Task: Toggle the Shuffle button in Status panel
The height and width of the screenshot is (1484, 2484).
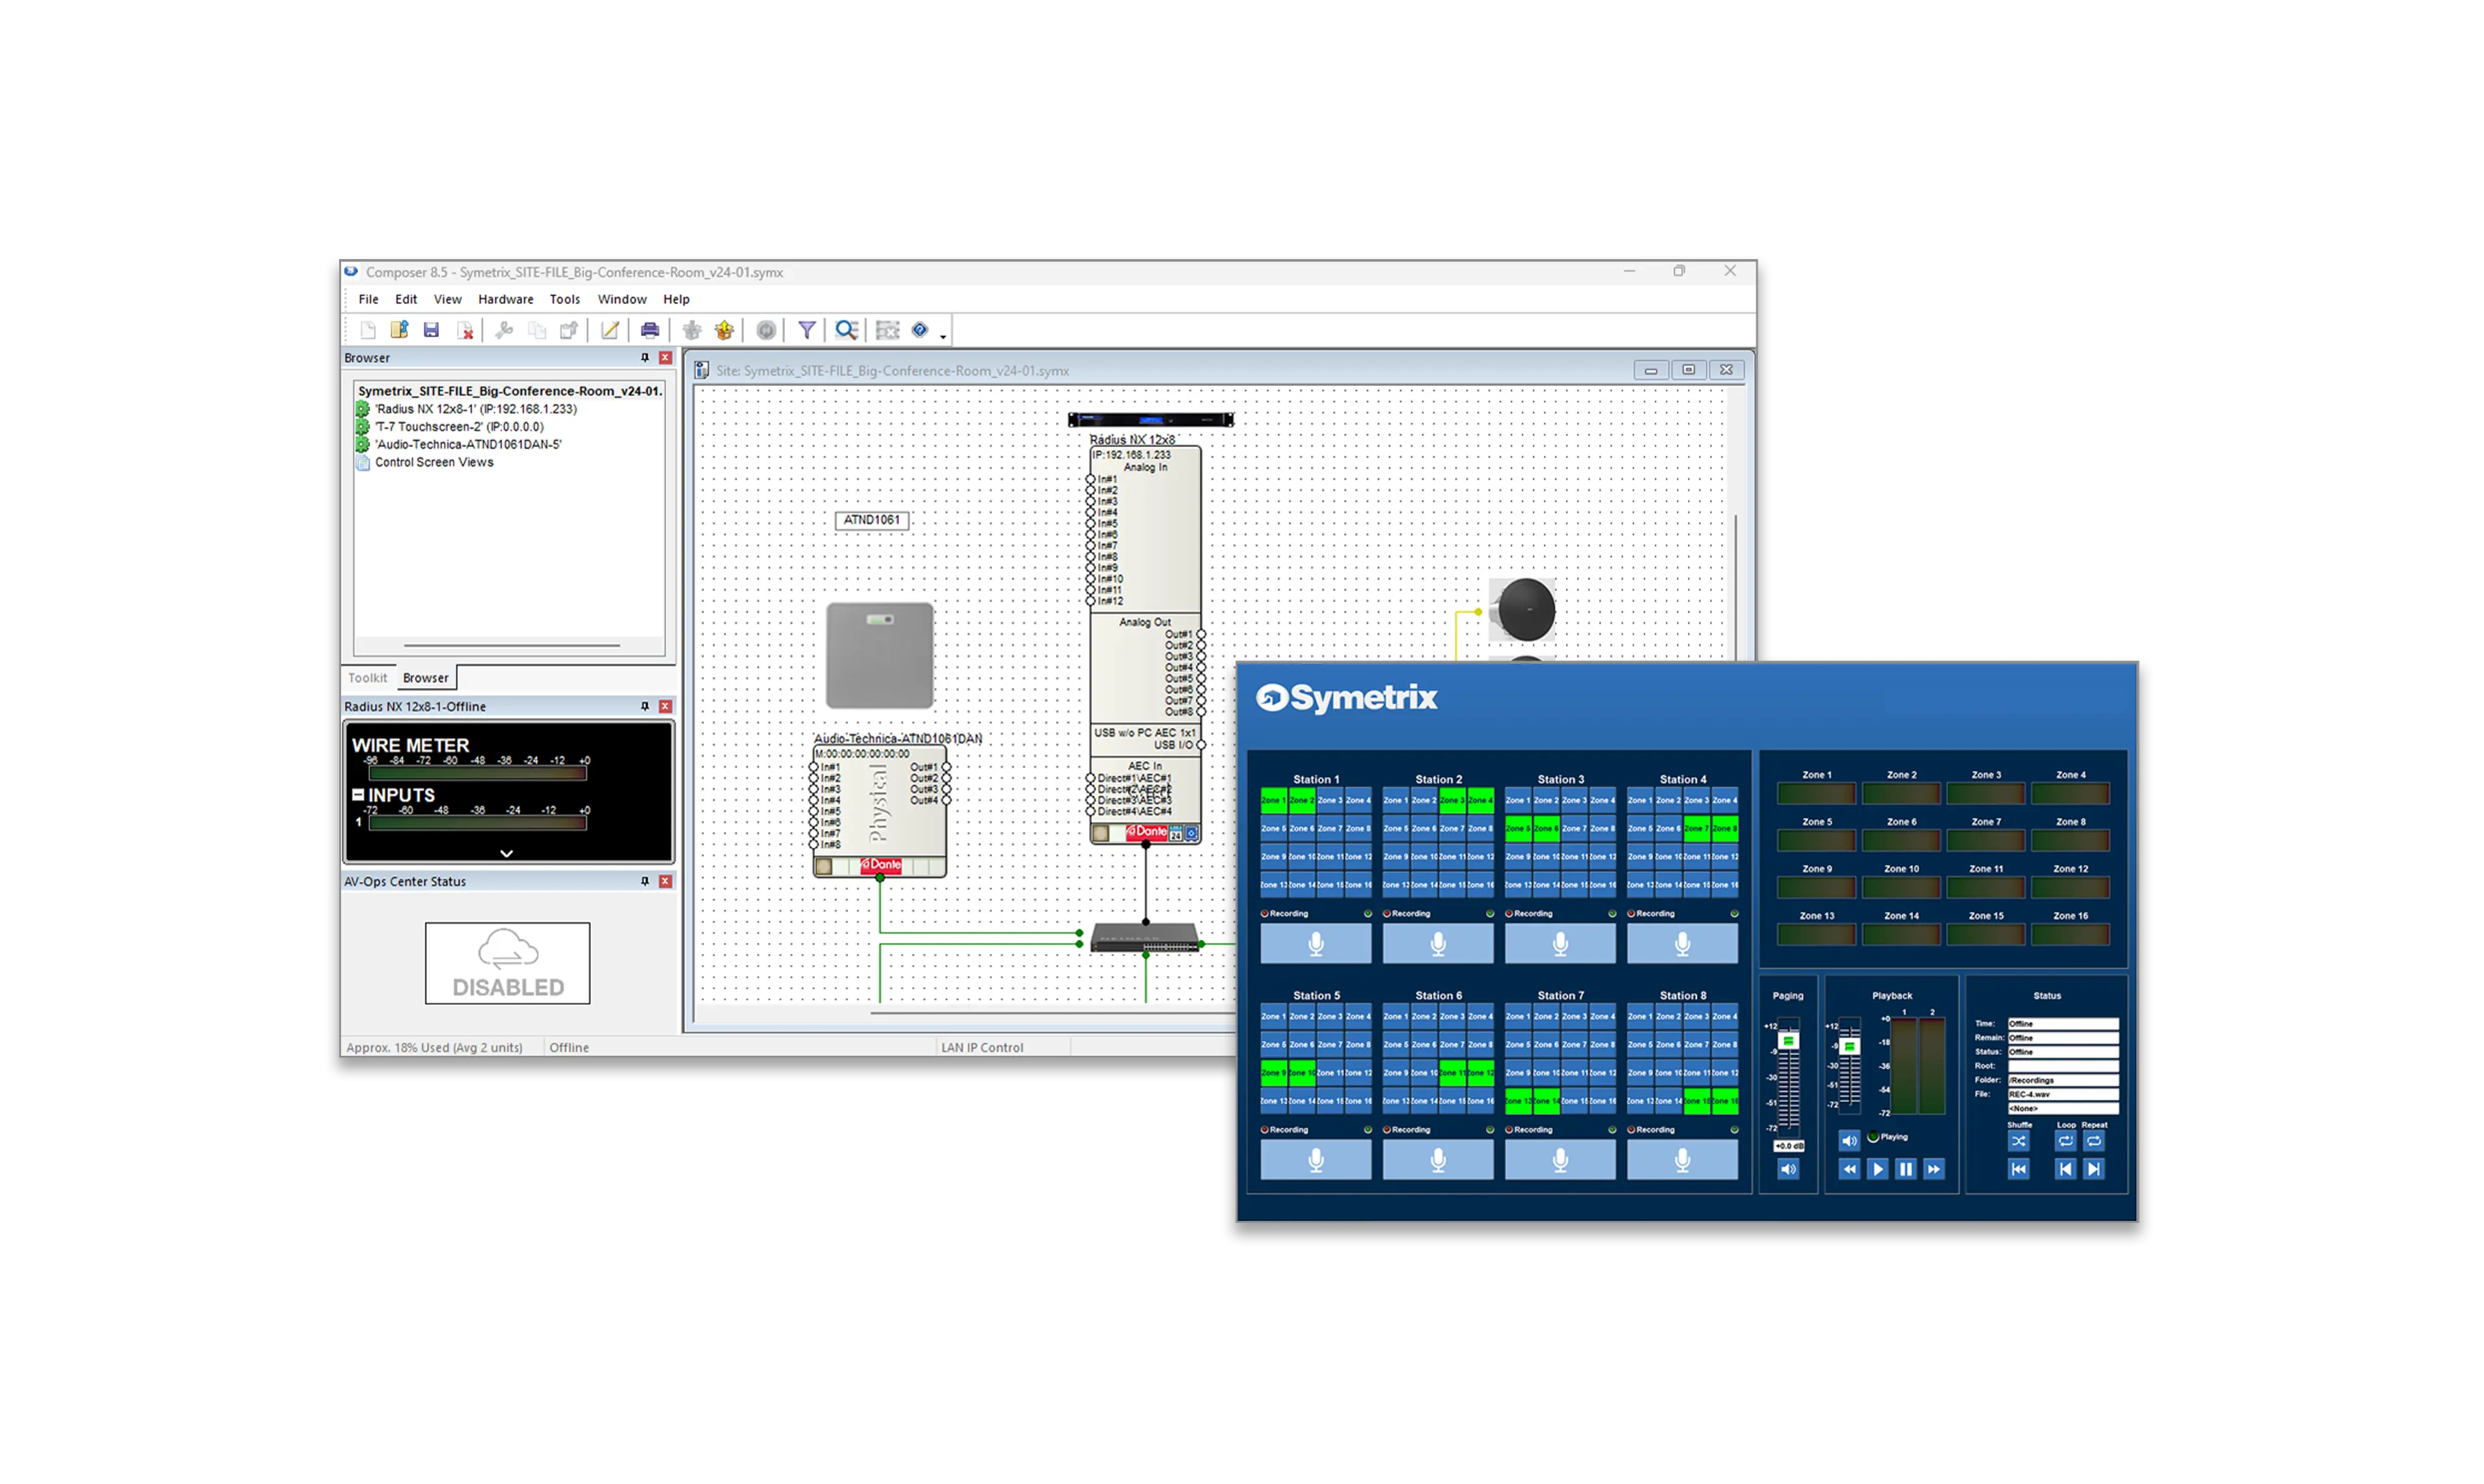Action: [2018, 1141]
